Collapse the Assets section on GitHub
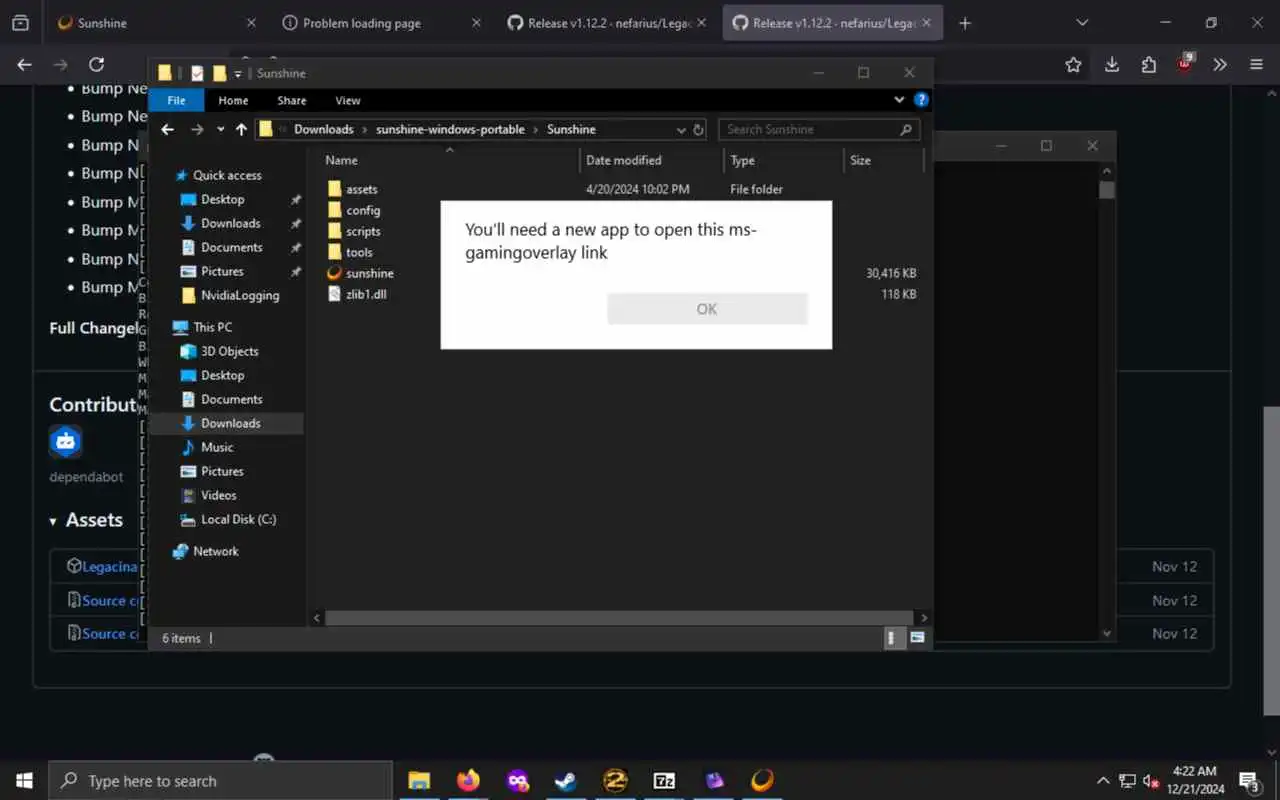 tap(86, 520)
